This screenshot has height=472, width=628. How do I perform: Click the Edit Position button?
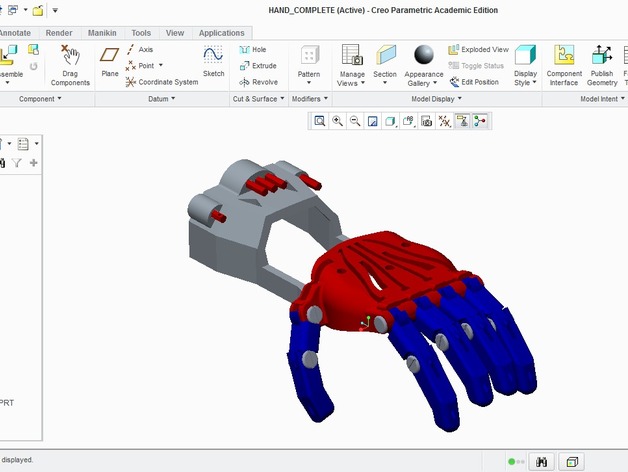475,82
